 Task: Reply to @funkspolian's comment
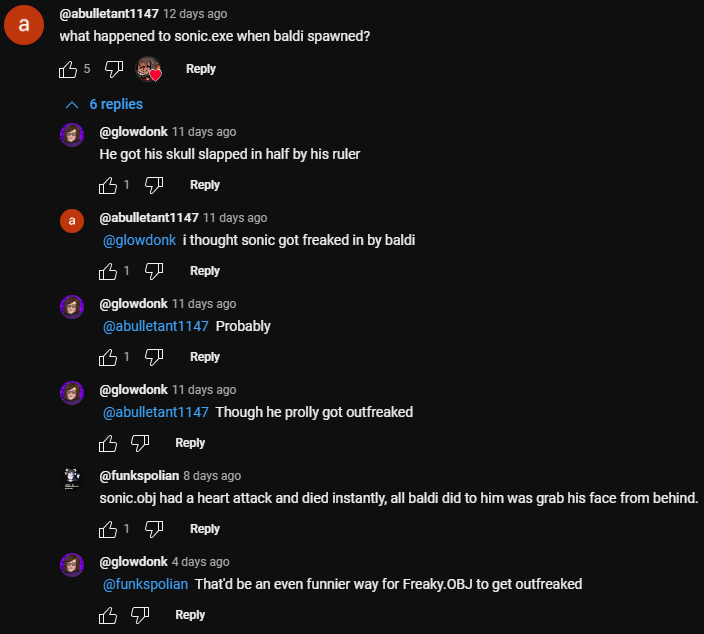point(205,529)
